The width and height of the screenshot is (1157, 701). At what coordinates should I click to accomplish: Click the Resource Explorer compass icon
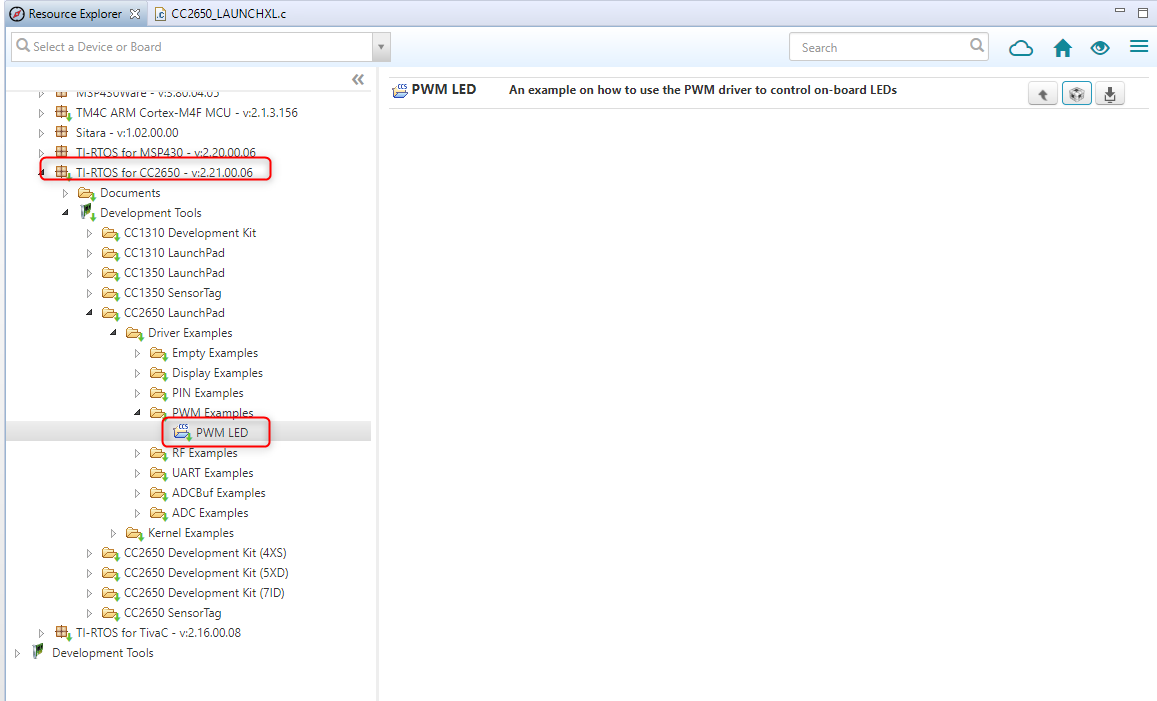coord(17,14)
